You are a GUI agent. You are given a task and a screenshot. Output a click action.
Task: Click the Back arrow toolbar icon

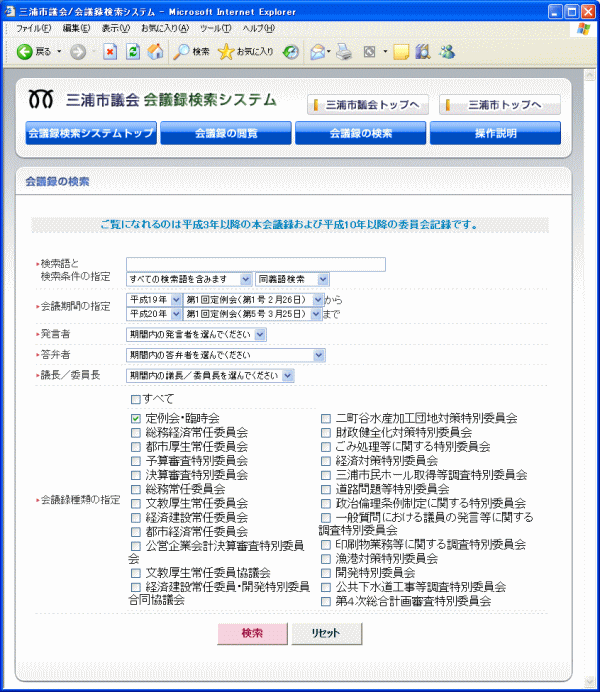click(x=25, y=52)
